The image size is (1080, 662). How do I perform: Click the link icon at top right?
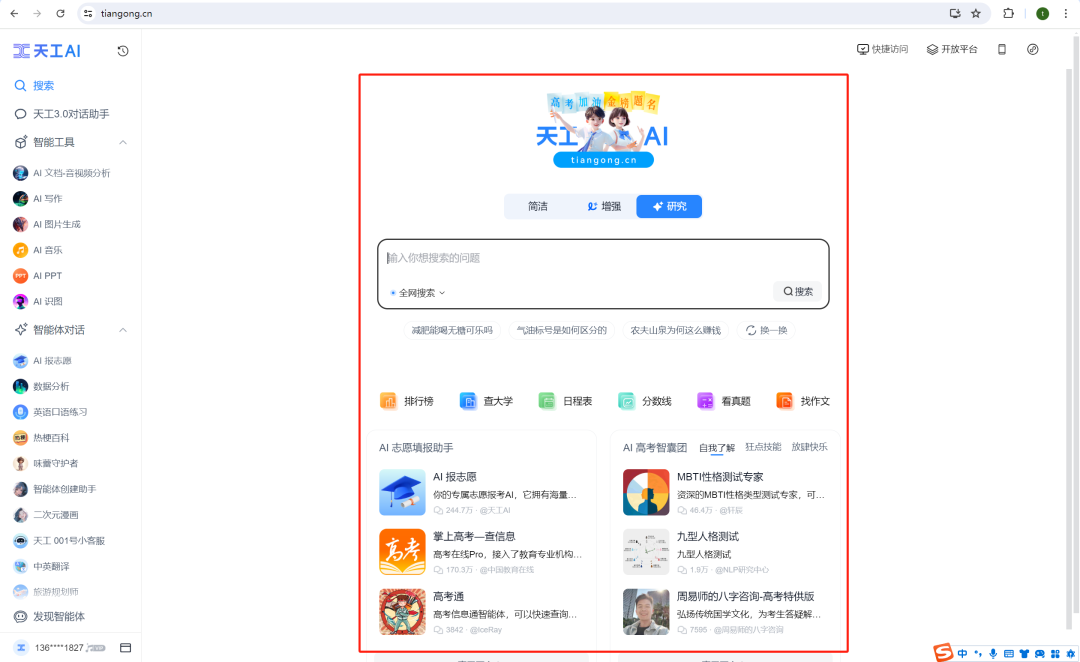[1032, 49]
